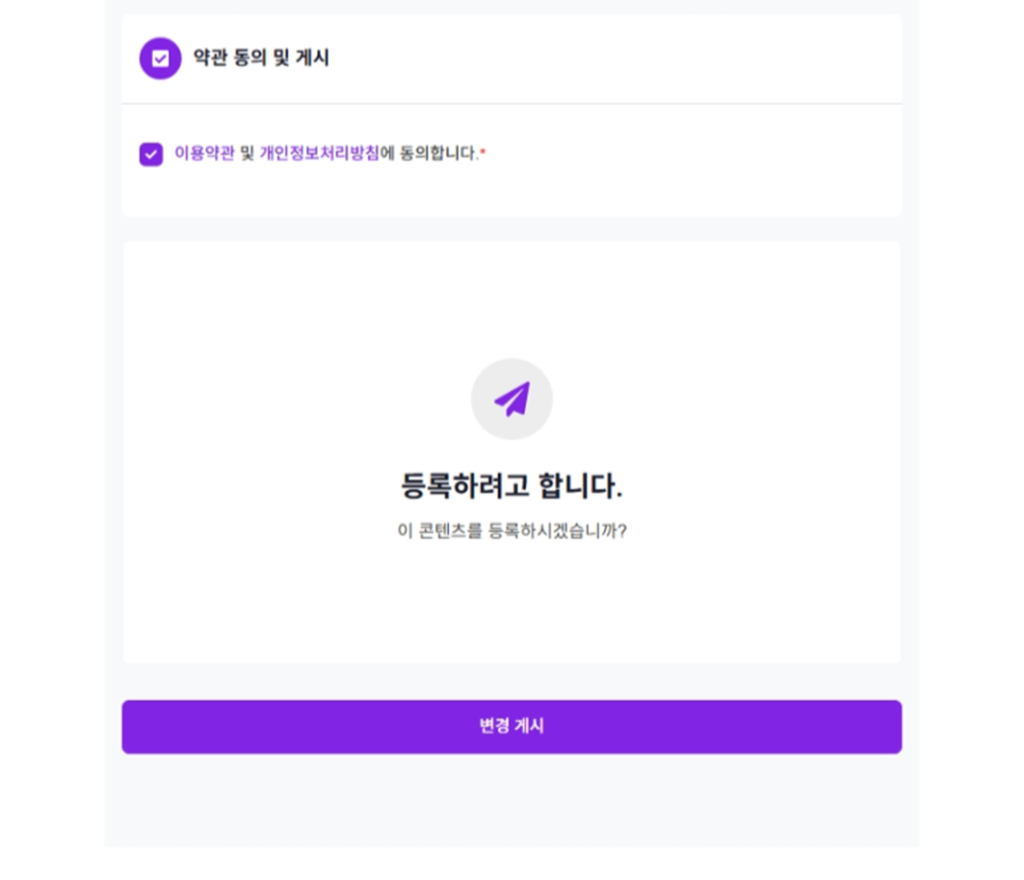Click blank area below the agreement checkbox row
This screenshot has height=880, width=1024.
point(511,192)
